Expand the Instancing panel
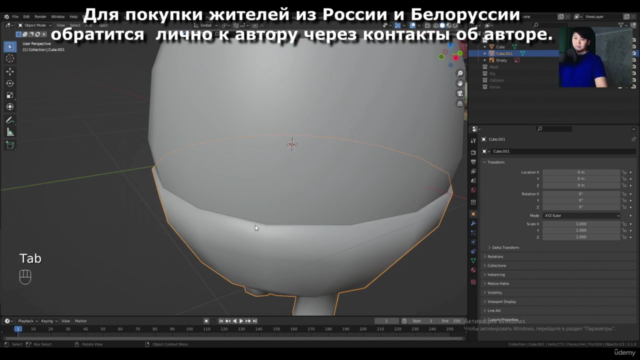 point(496,275)
